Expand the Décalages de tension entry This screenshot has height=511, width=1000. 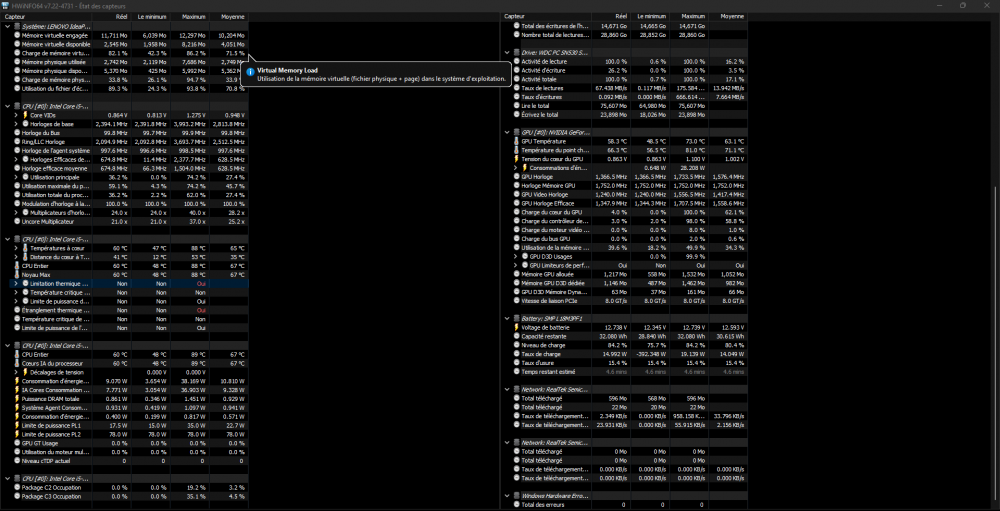(17, 372)
